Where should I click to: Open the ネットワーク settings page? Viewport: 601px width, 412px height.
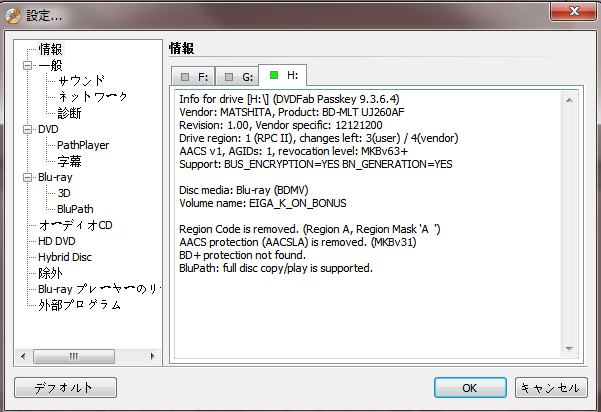pyautogui.click(x=93, y=97)
